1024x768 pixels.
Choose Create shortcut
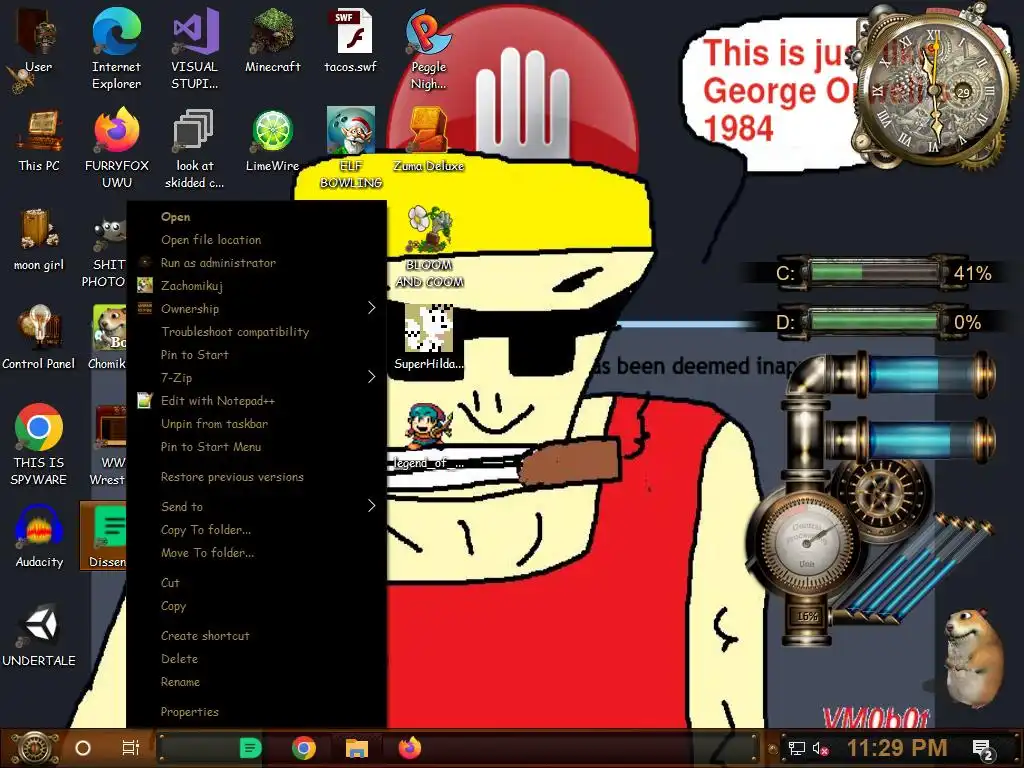click(257, 635)
